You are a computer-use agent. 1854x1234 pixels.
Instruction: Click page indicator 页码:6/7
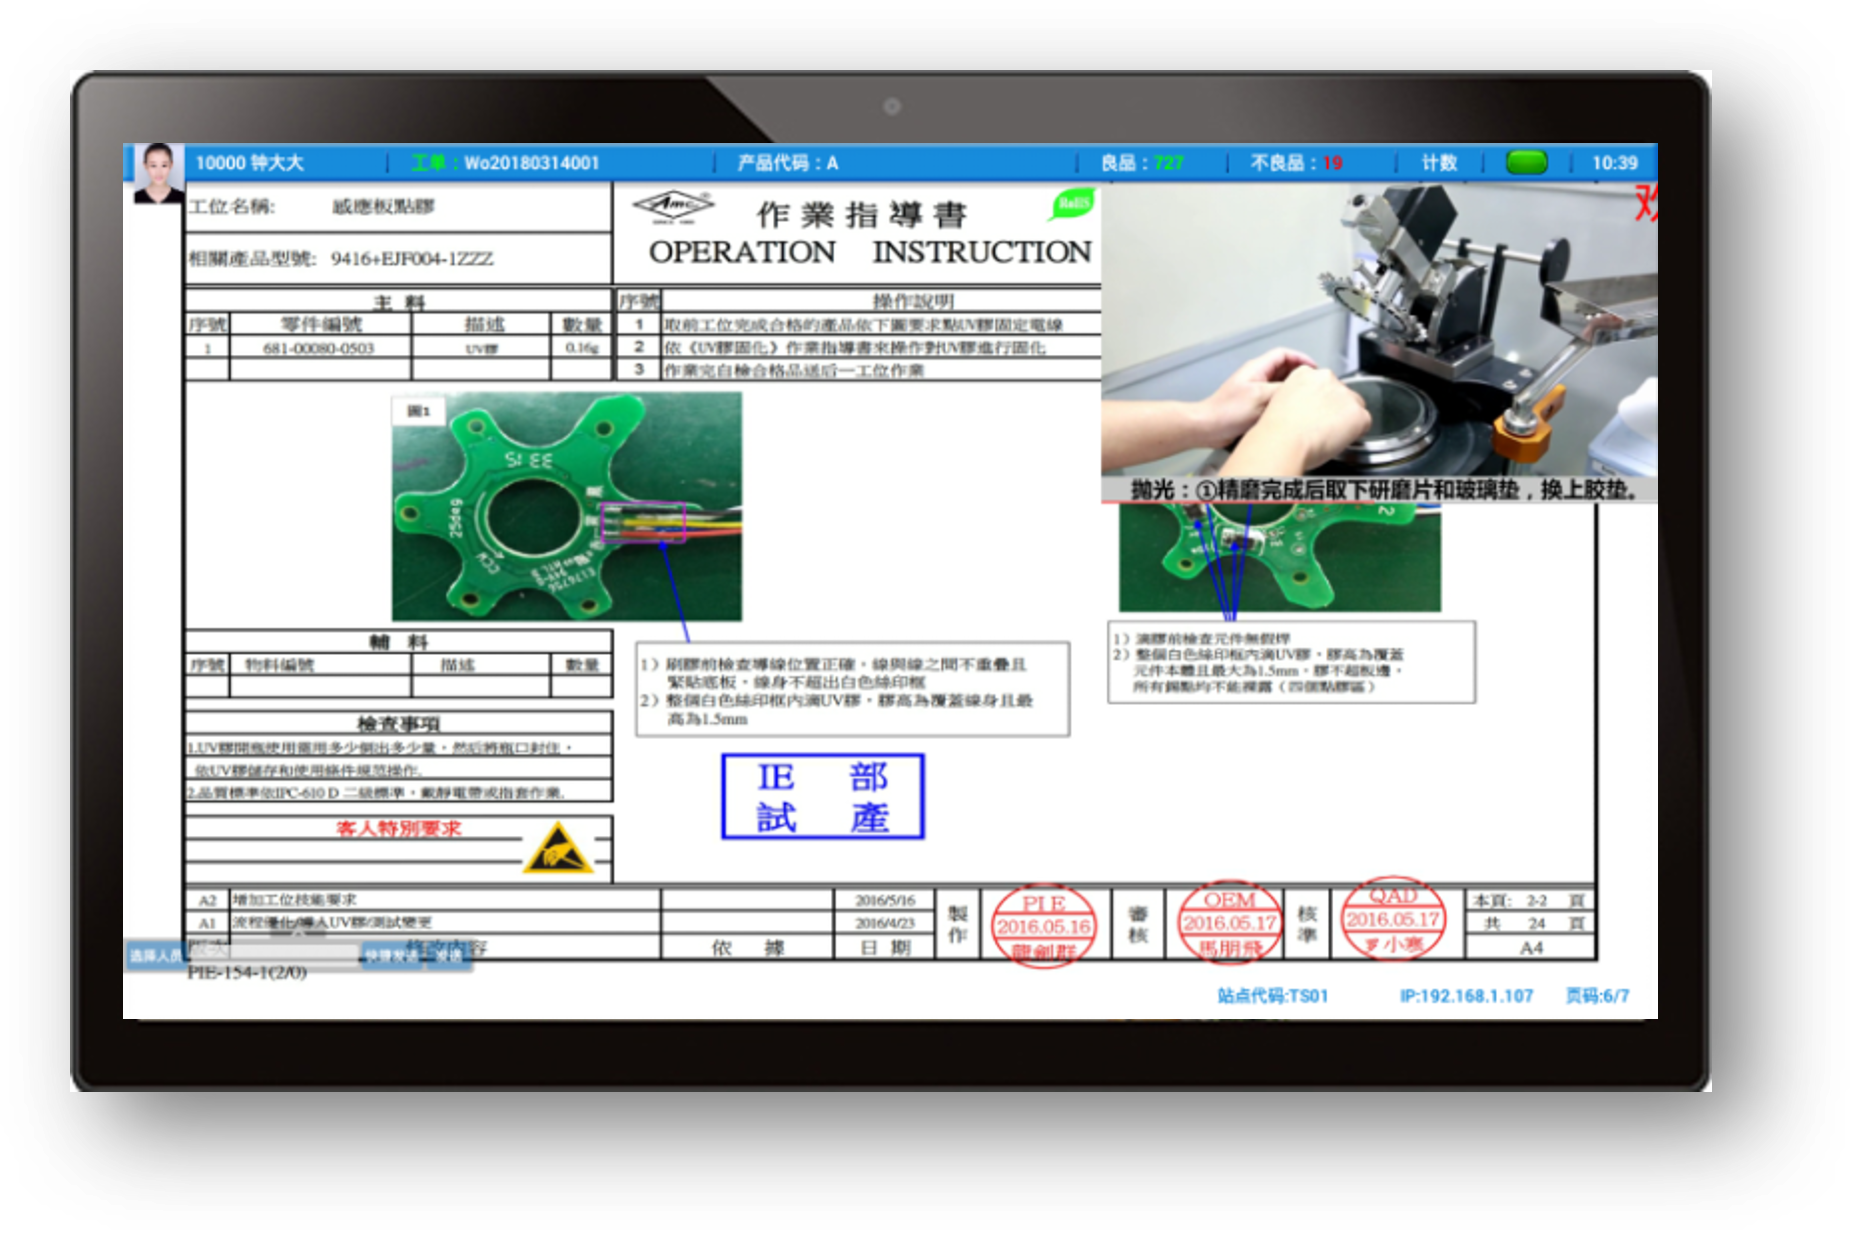1597,996
